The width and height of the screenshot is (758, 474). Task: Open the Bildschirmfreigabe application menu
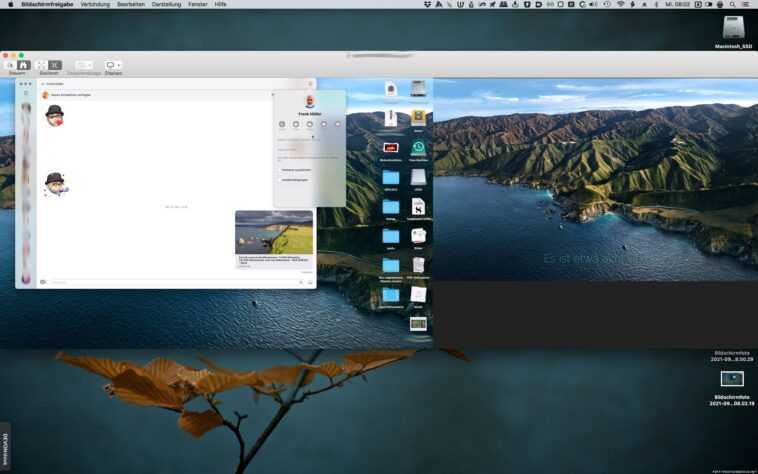tap(47, 4)
